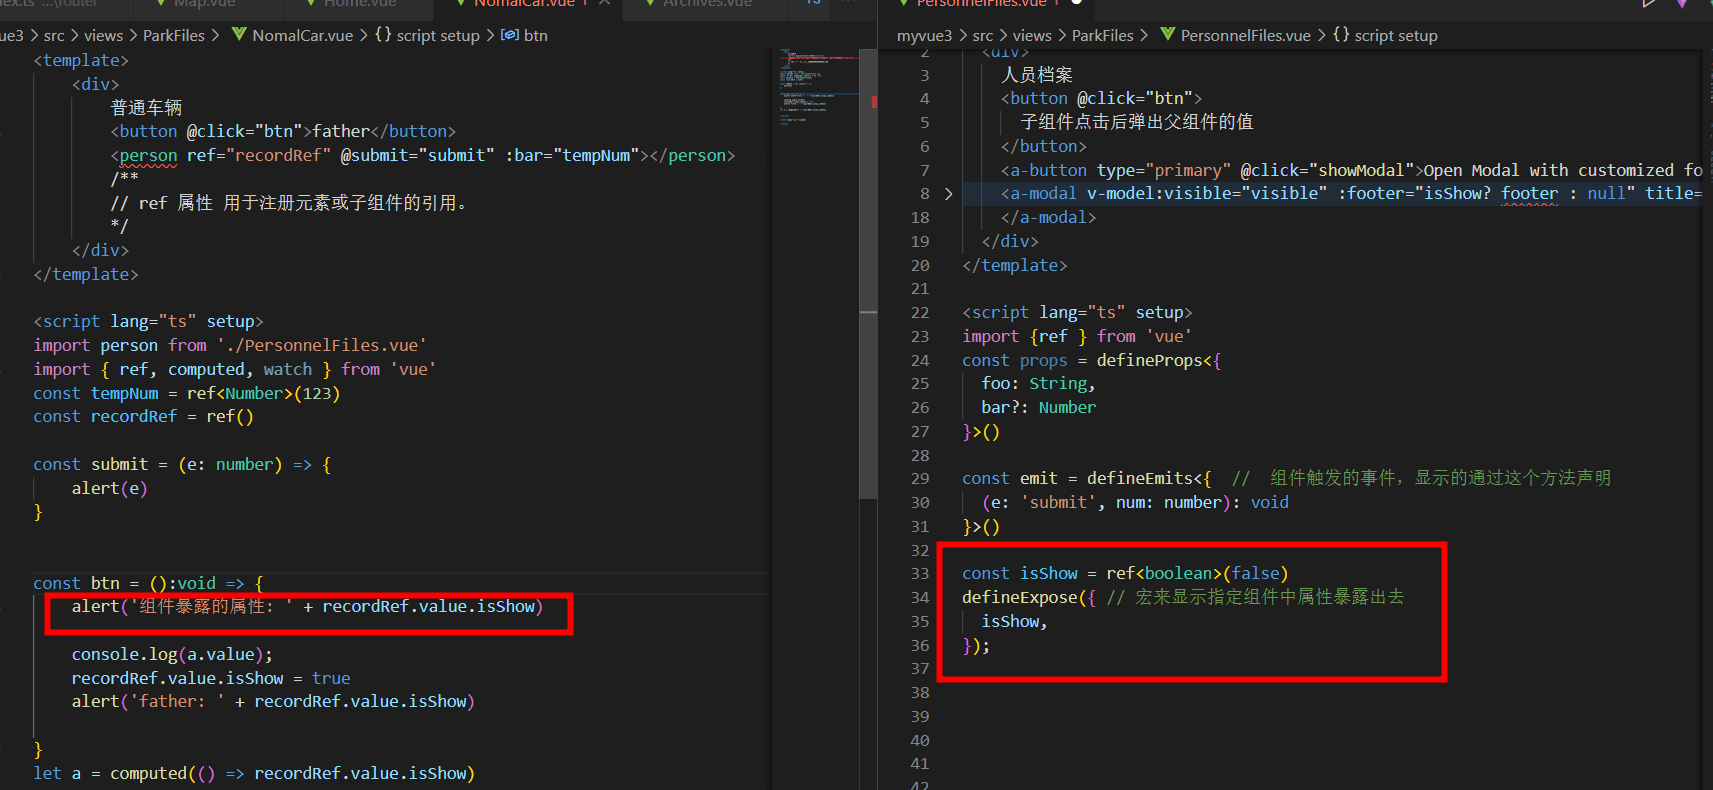Viewport: 1713px width, 790px height.
Task: Click the left editor's minimap preview
Action: coord(817,85)
